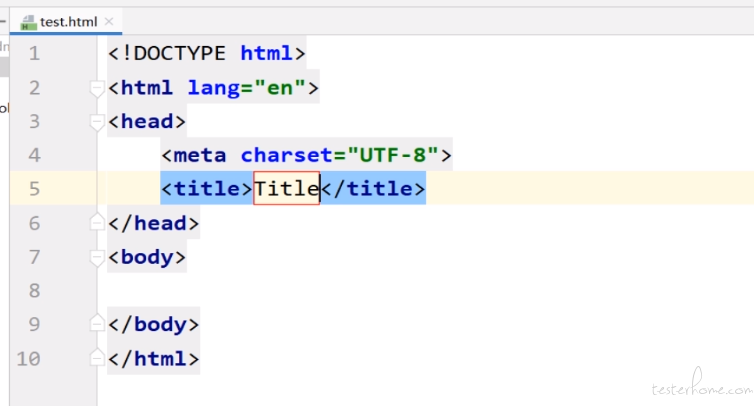Click the lang attribute on line 2

point(213,88)
